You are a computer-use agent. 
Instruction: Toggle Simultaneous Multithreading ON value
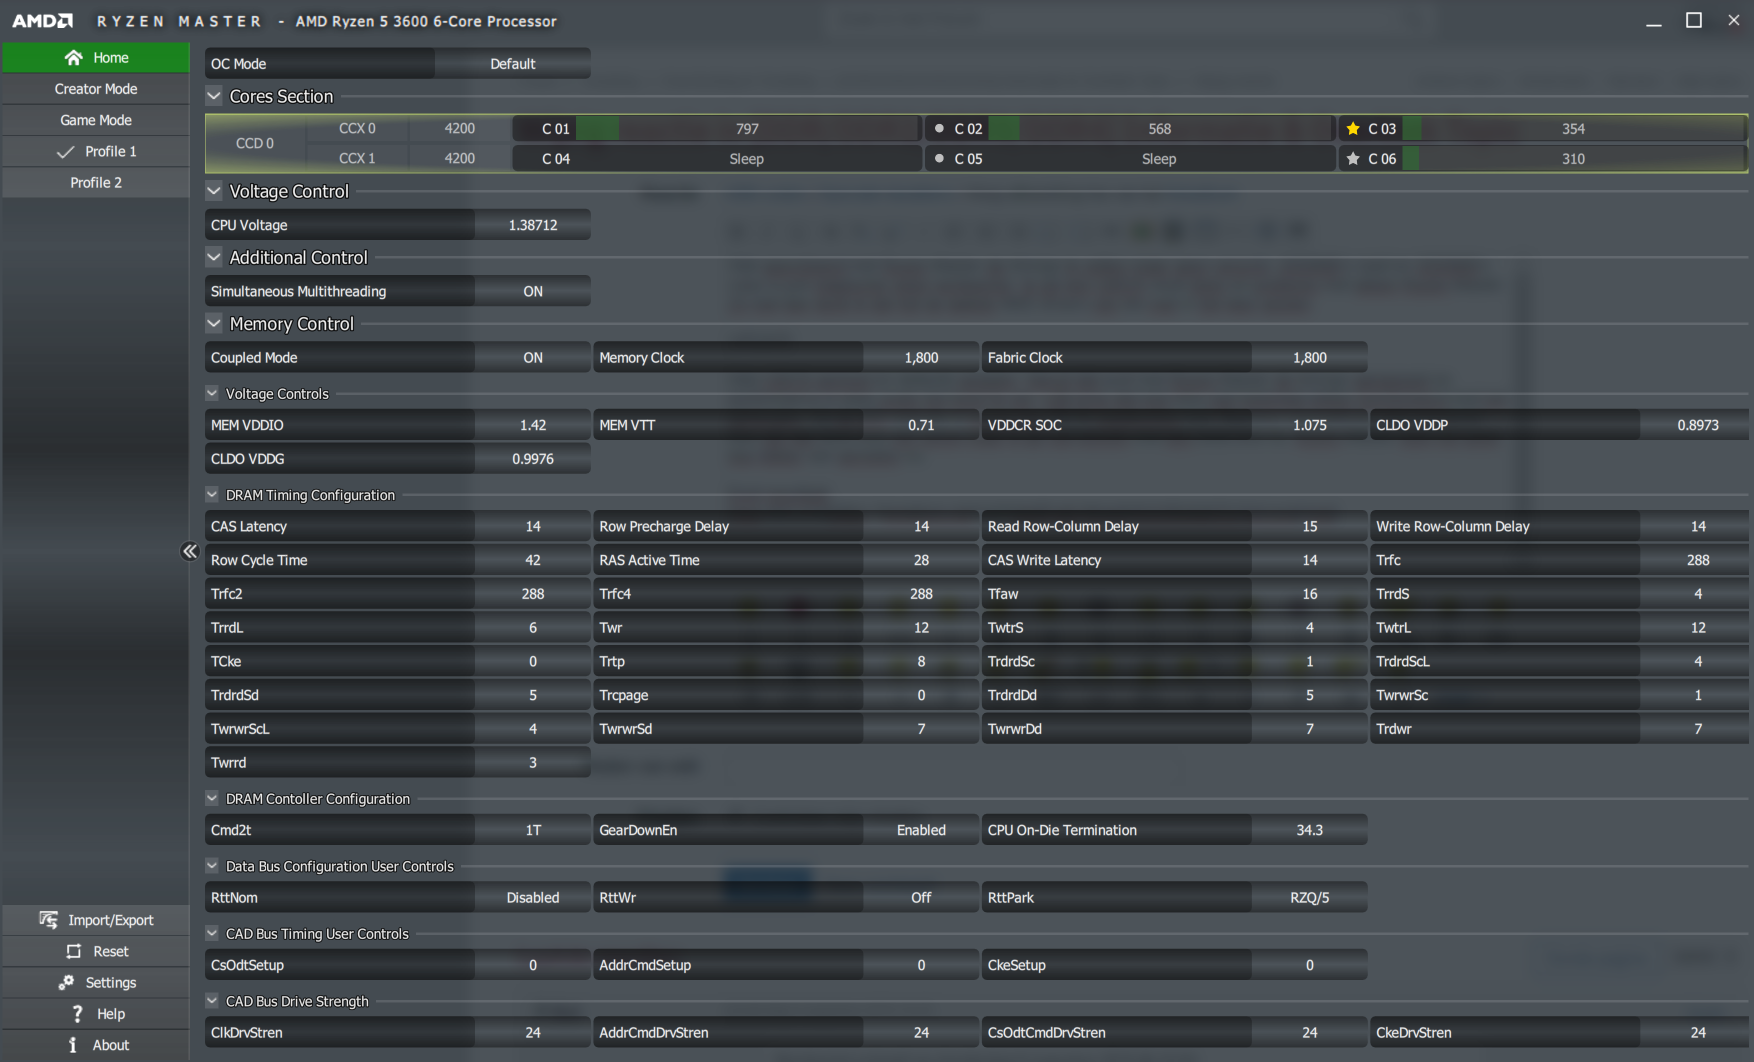tap(532, 292)
